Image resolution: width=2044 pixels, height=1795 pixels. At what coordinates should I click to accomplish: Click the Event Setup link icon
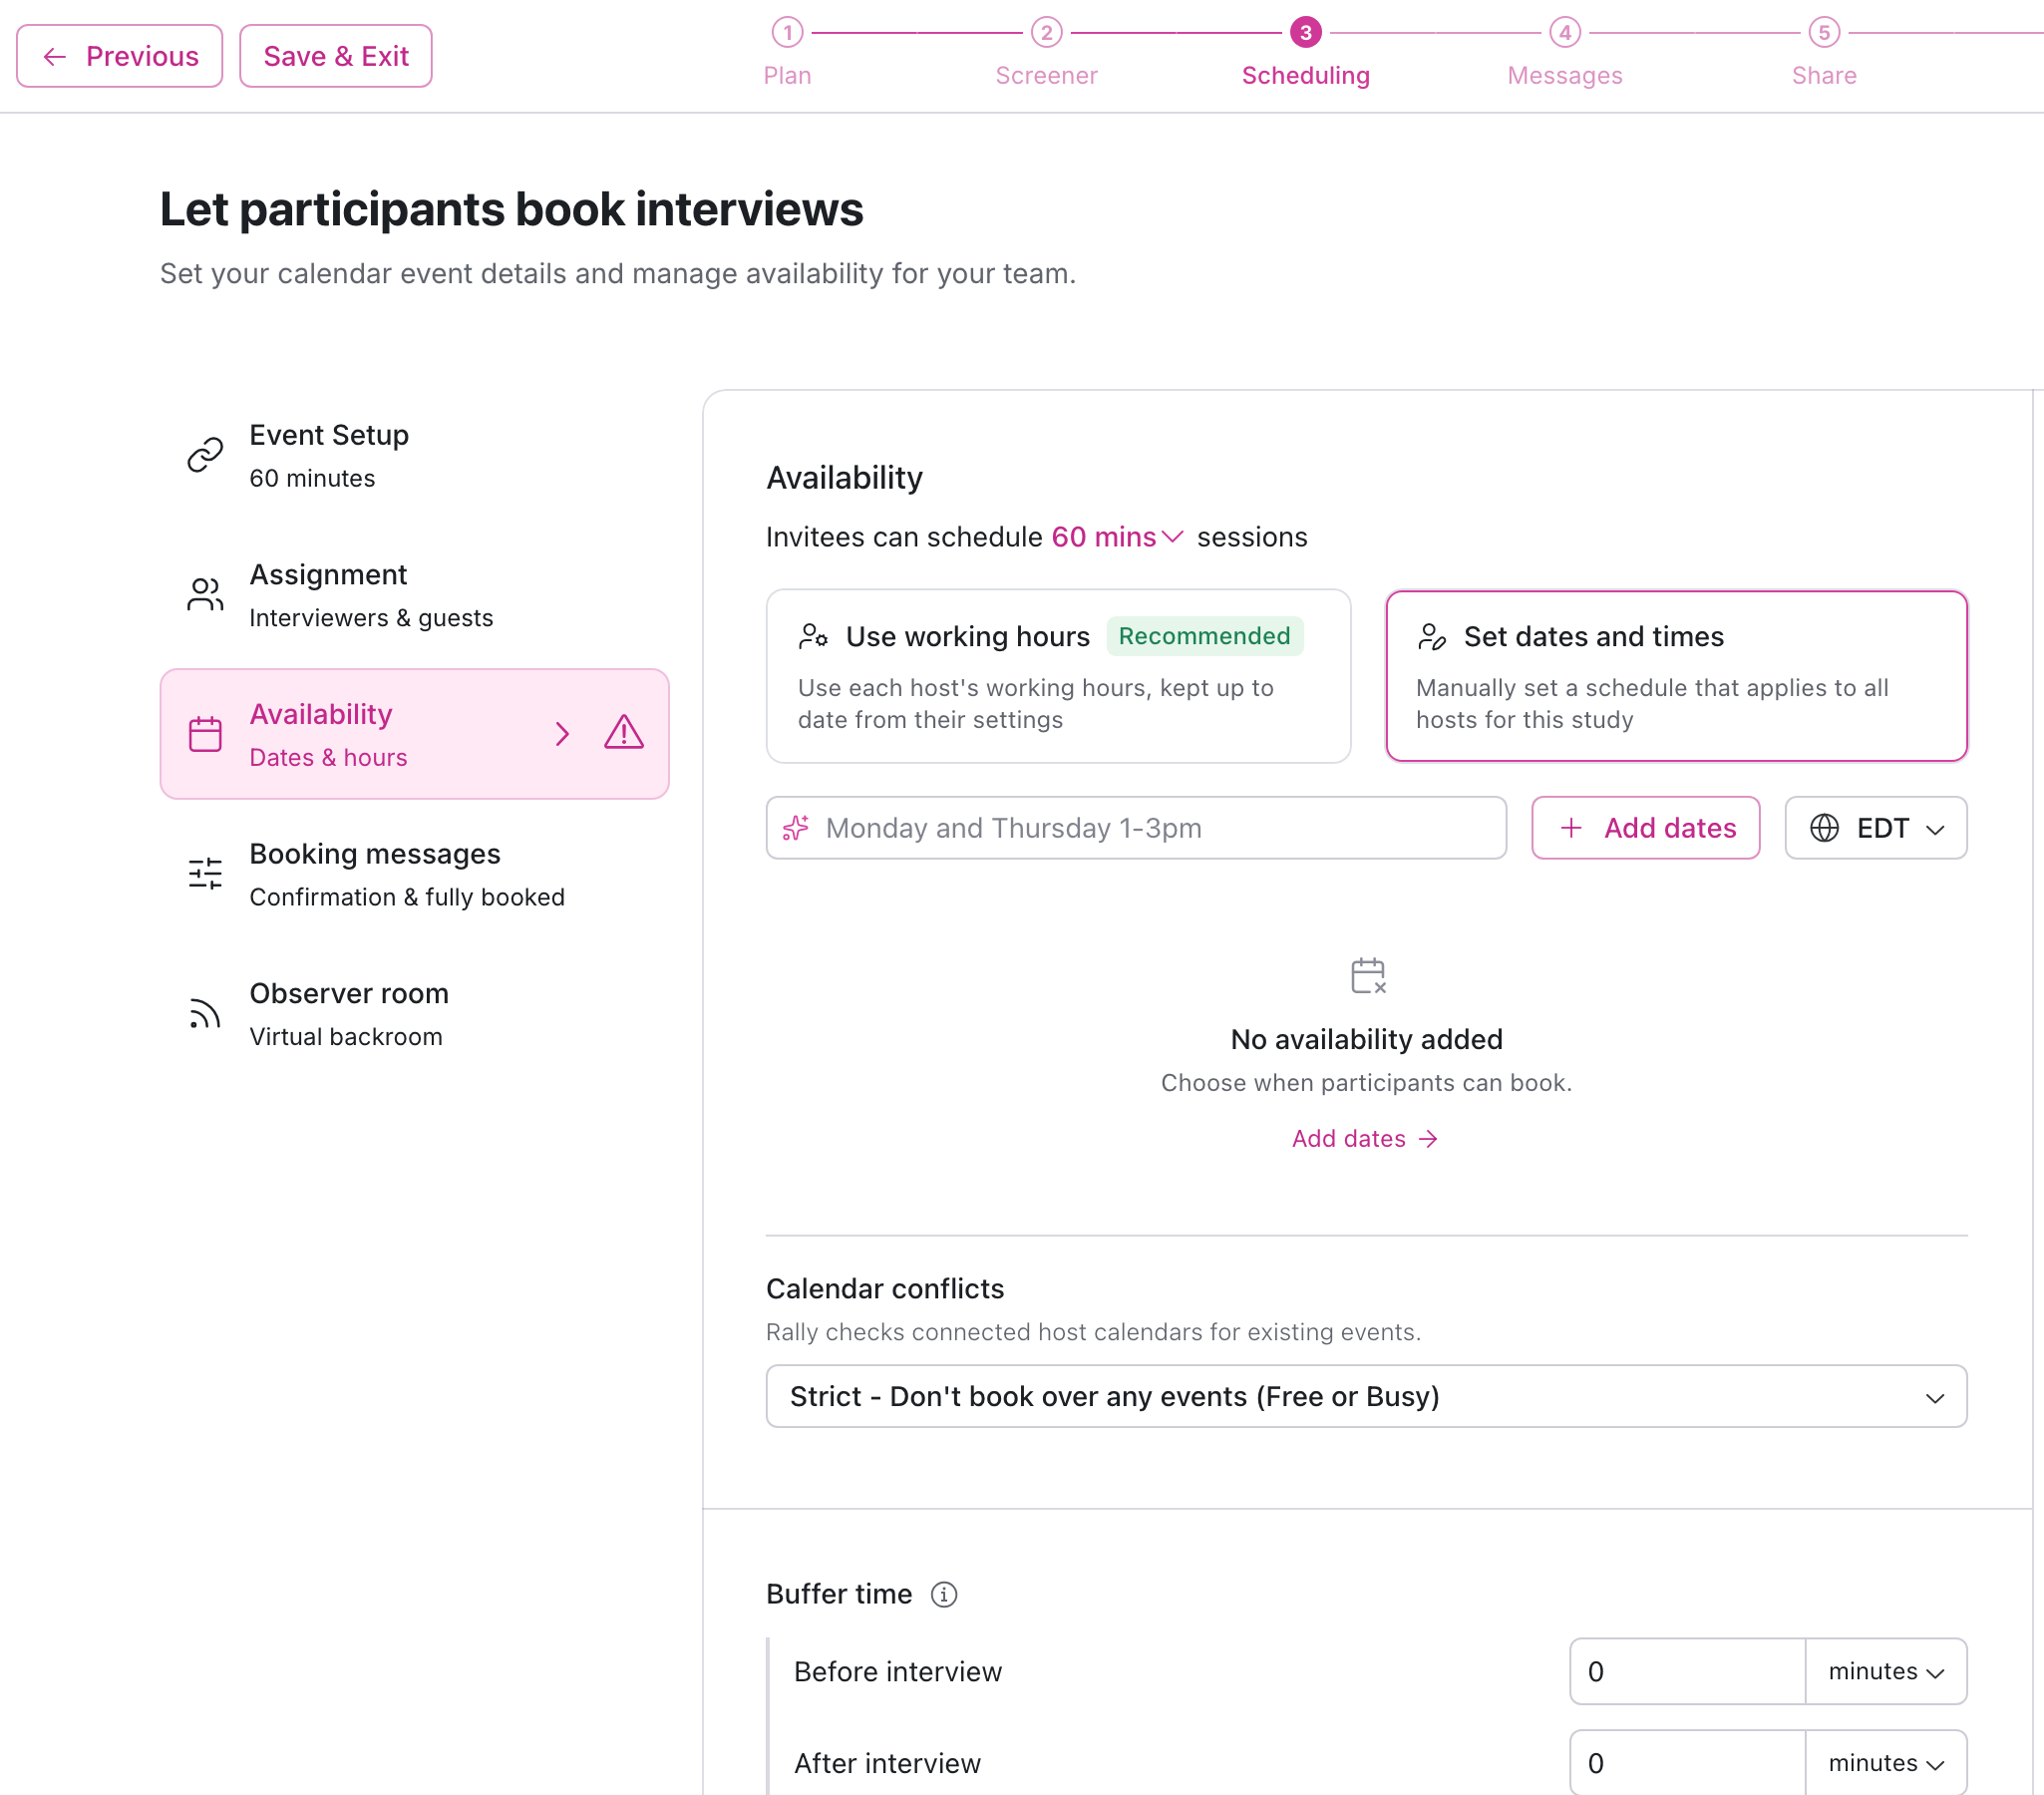(x=205, y=455)
